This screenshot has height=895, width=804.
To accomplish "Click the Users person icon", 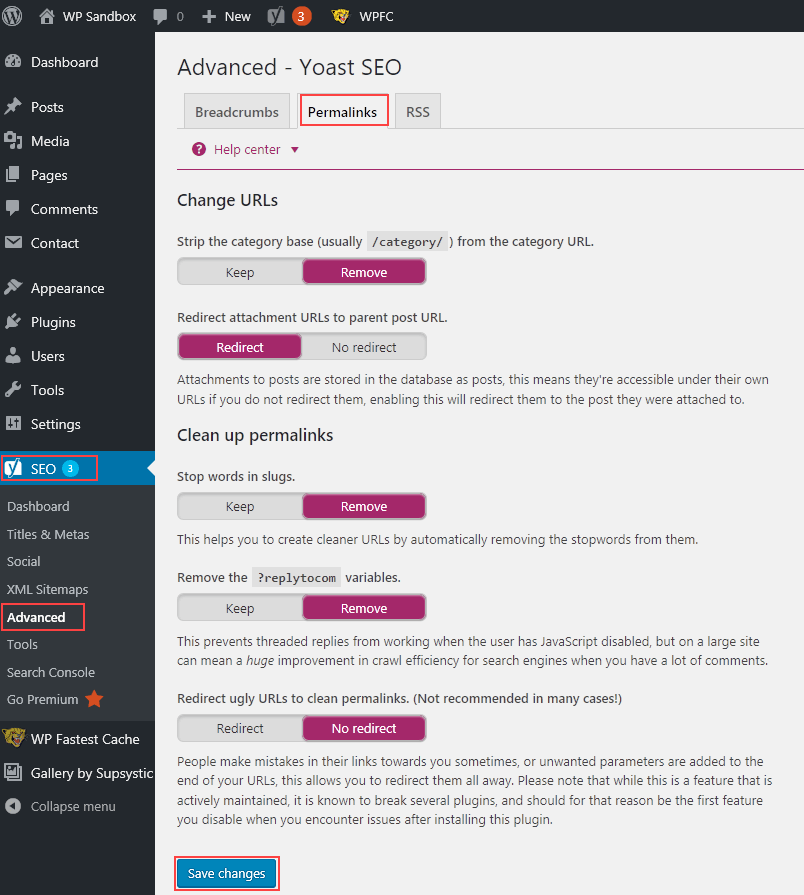I will pyautogui.click(x=13, y=356).
